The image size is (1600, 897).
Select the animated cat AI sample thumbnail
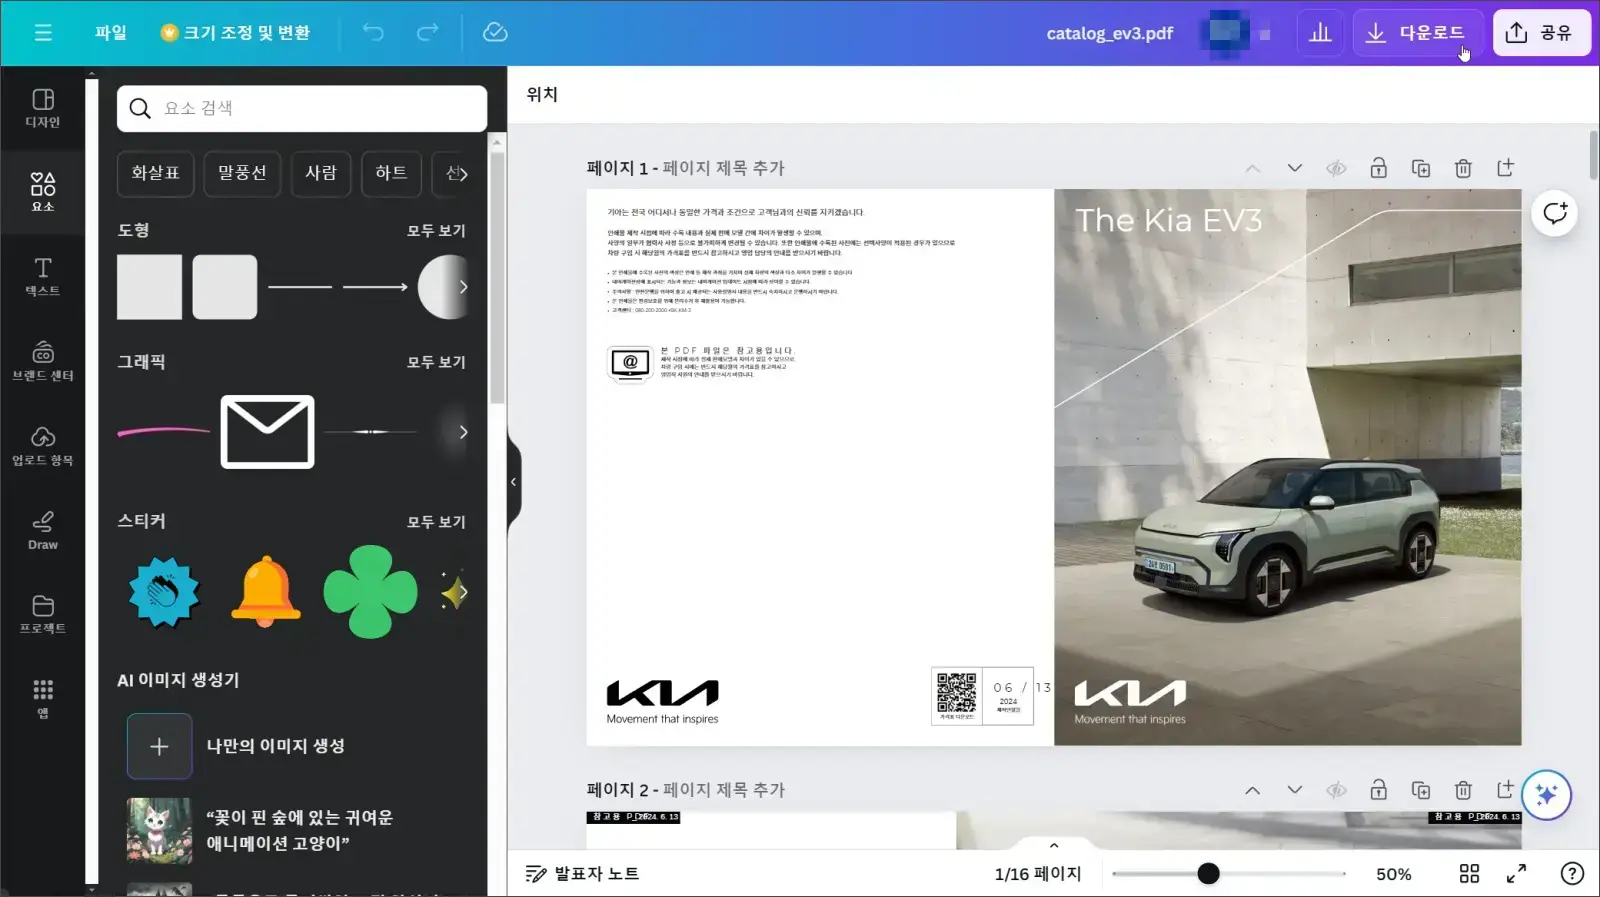coord(159,831)
